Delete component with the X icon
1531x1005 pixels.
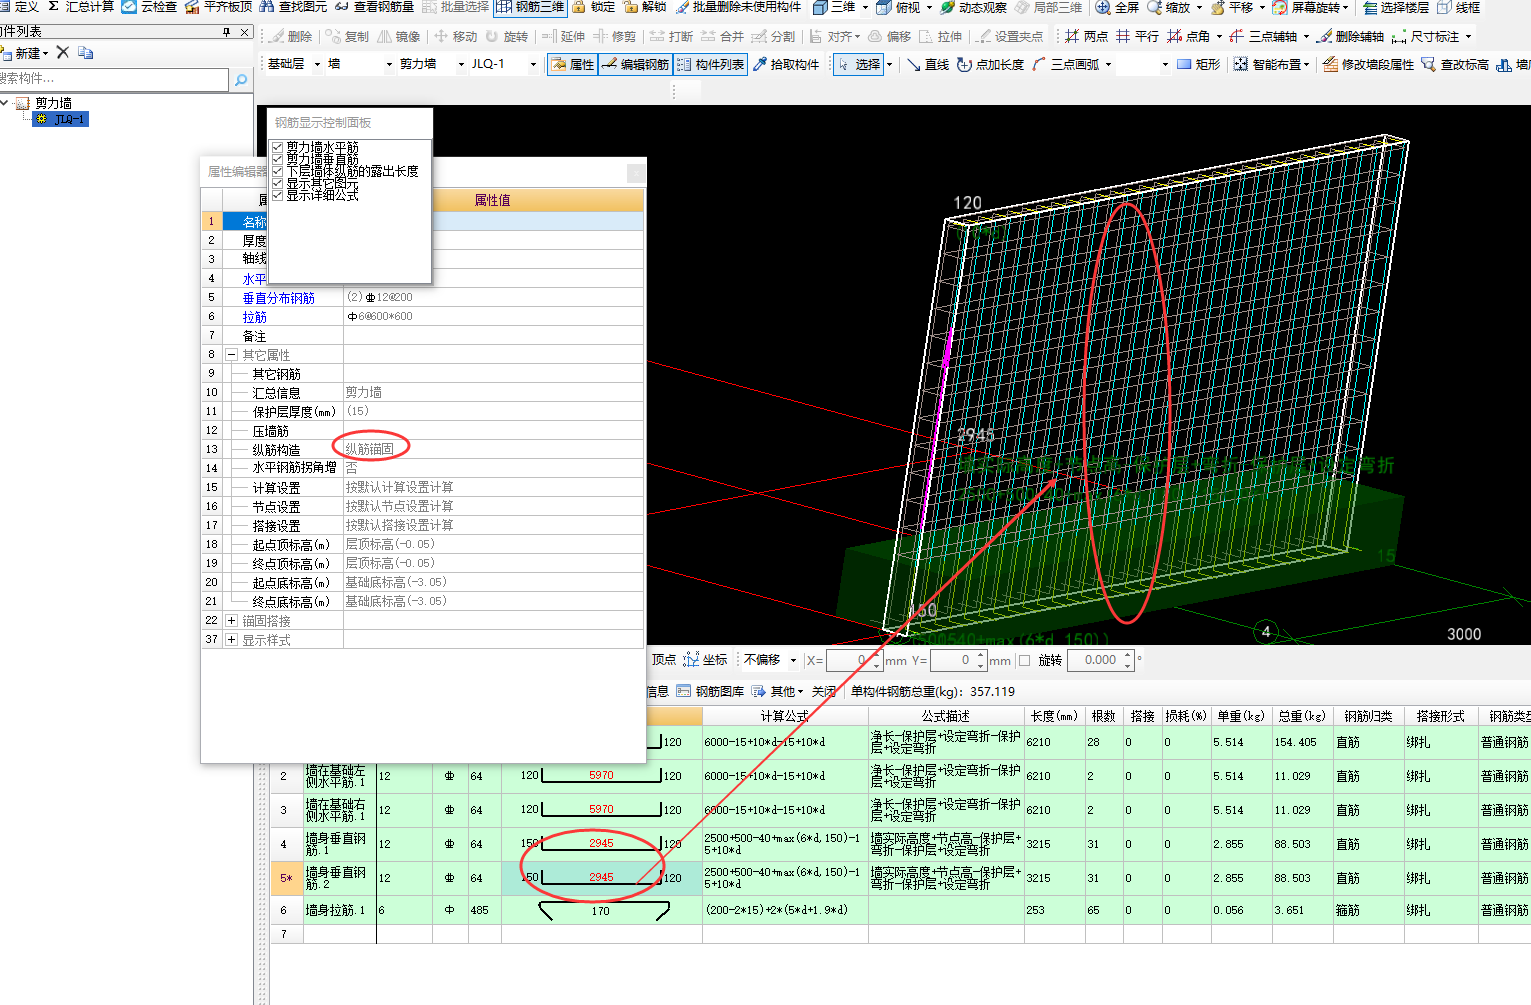pos(62,52)
